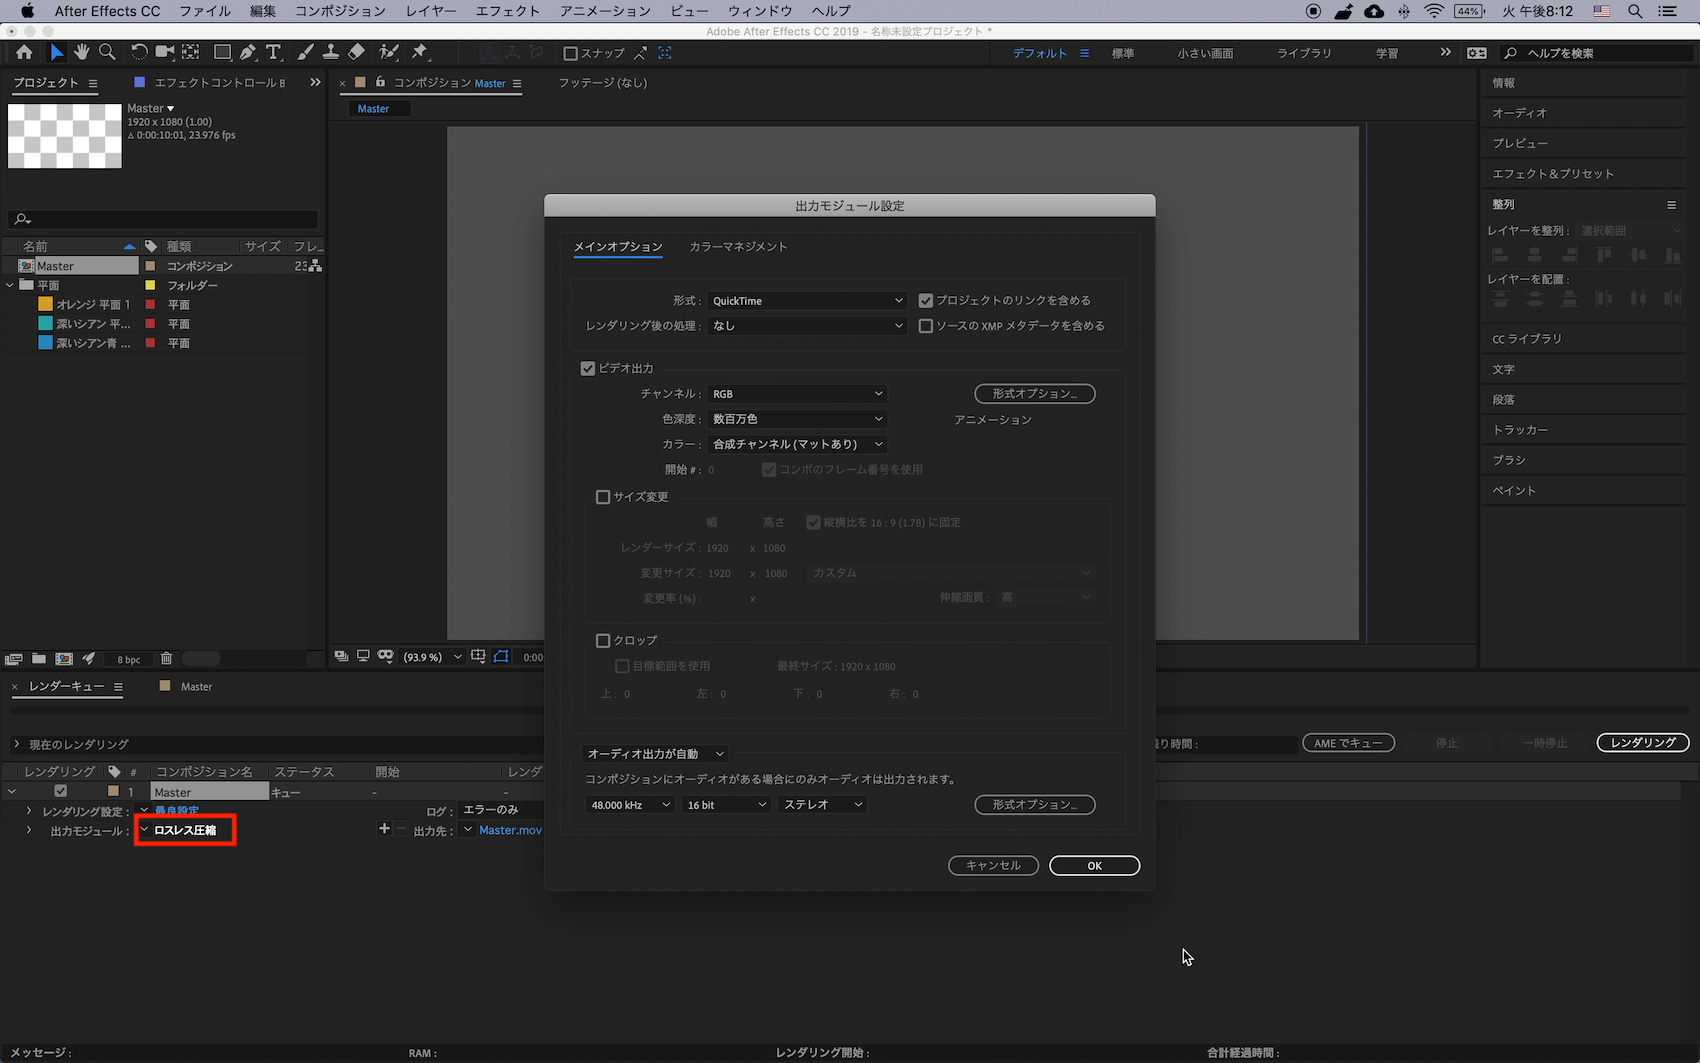Viewport: 1700px width, 1063px height.
Task: Select the Pen tool
Action: click(248, 52)
